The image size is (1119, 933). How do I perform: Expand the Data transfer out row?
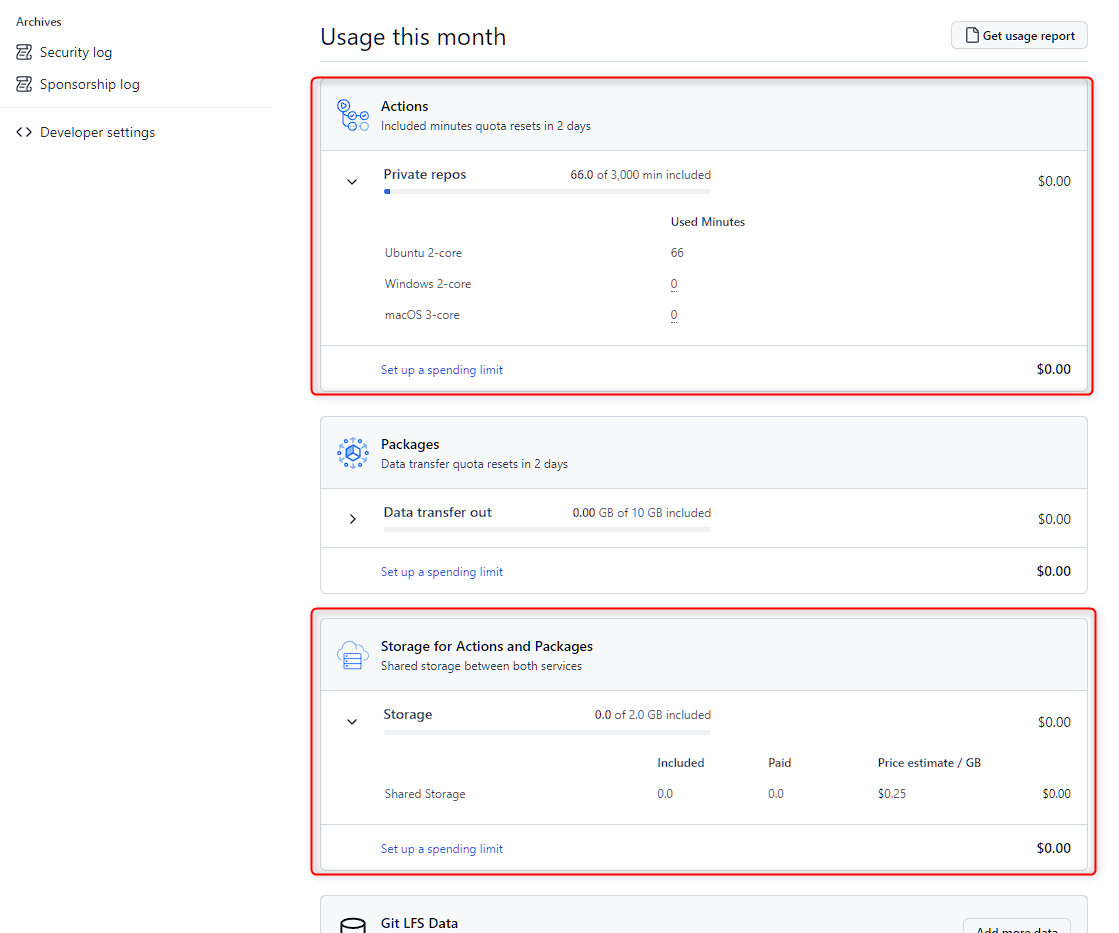[x=351, y=518]
